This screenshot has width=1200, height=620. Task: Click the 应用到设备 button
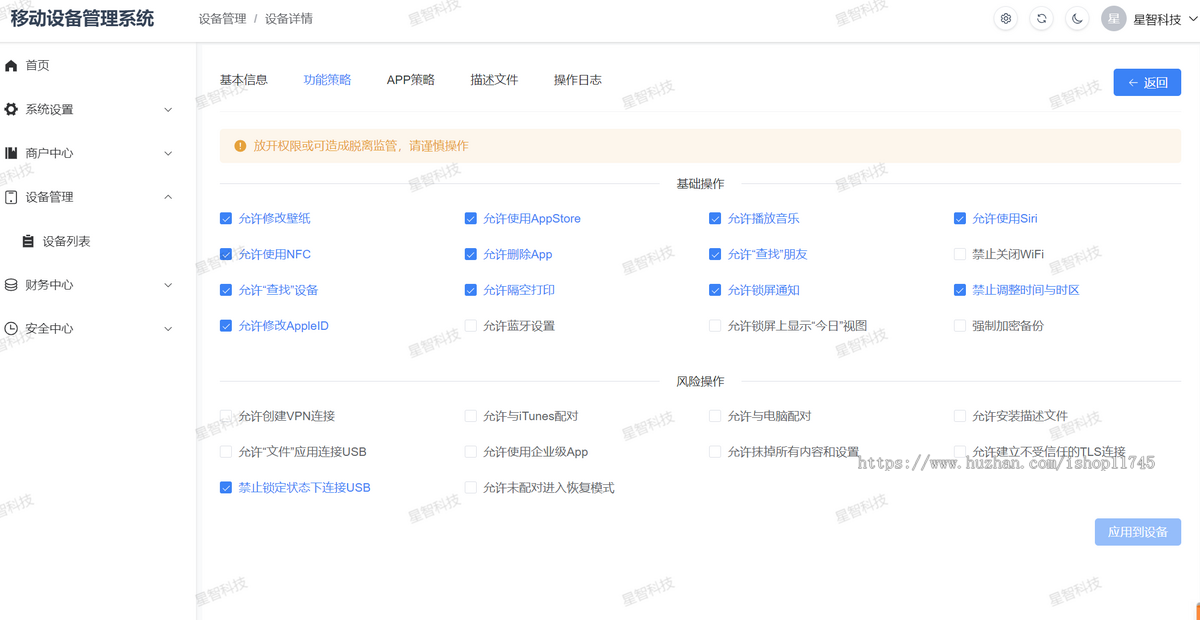[1138, 532]
